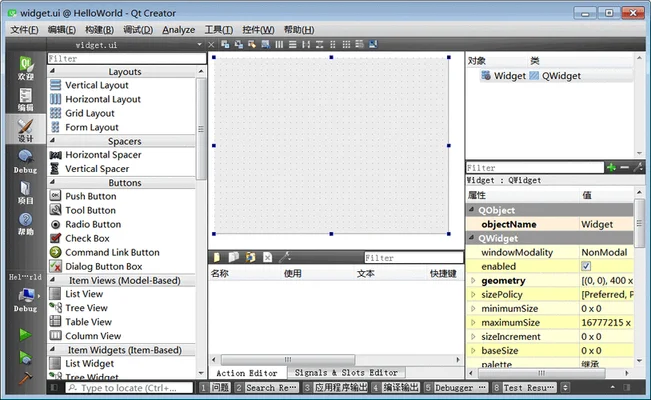Click the Adjust Size toolbar icon
The width and height of the screenshot is (651, 400).
(373, 44)
